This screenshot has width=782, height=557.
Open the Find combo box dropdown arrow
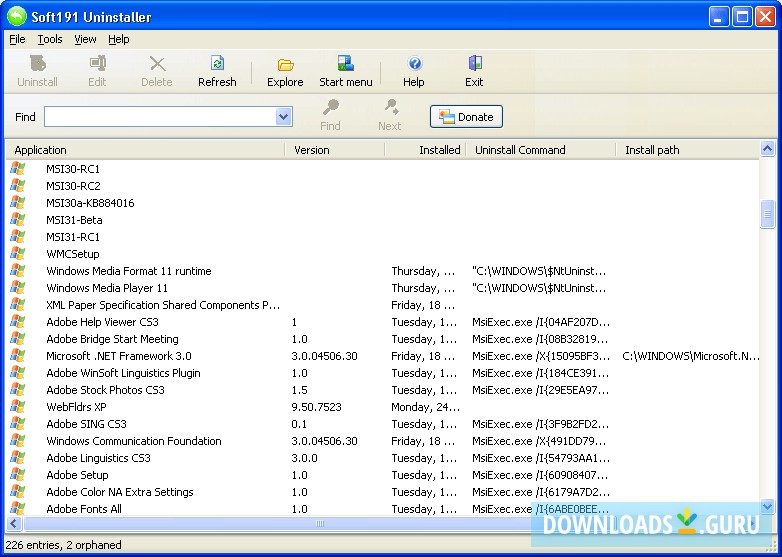pos(283,117)
